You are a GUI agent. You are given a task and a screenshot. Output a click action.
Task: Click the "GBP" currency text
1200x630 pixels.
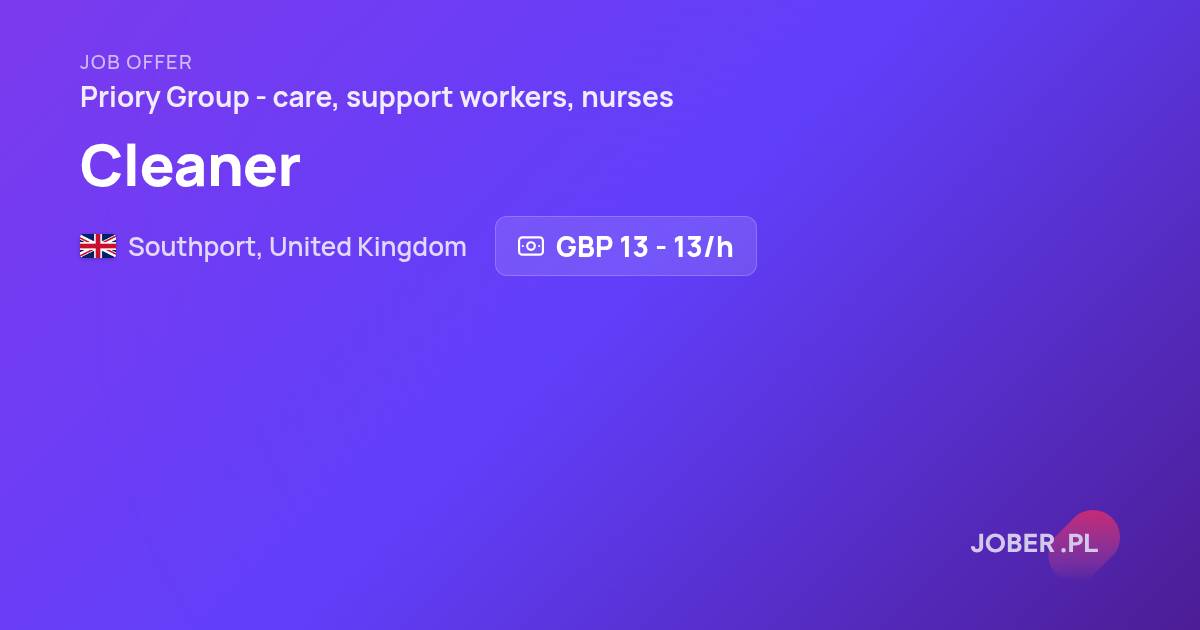[584, 247]
